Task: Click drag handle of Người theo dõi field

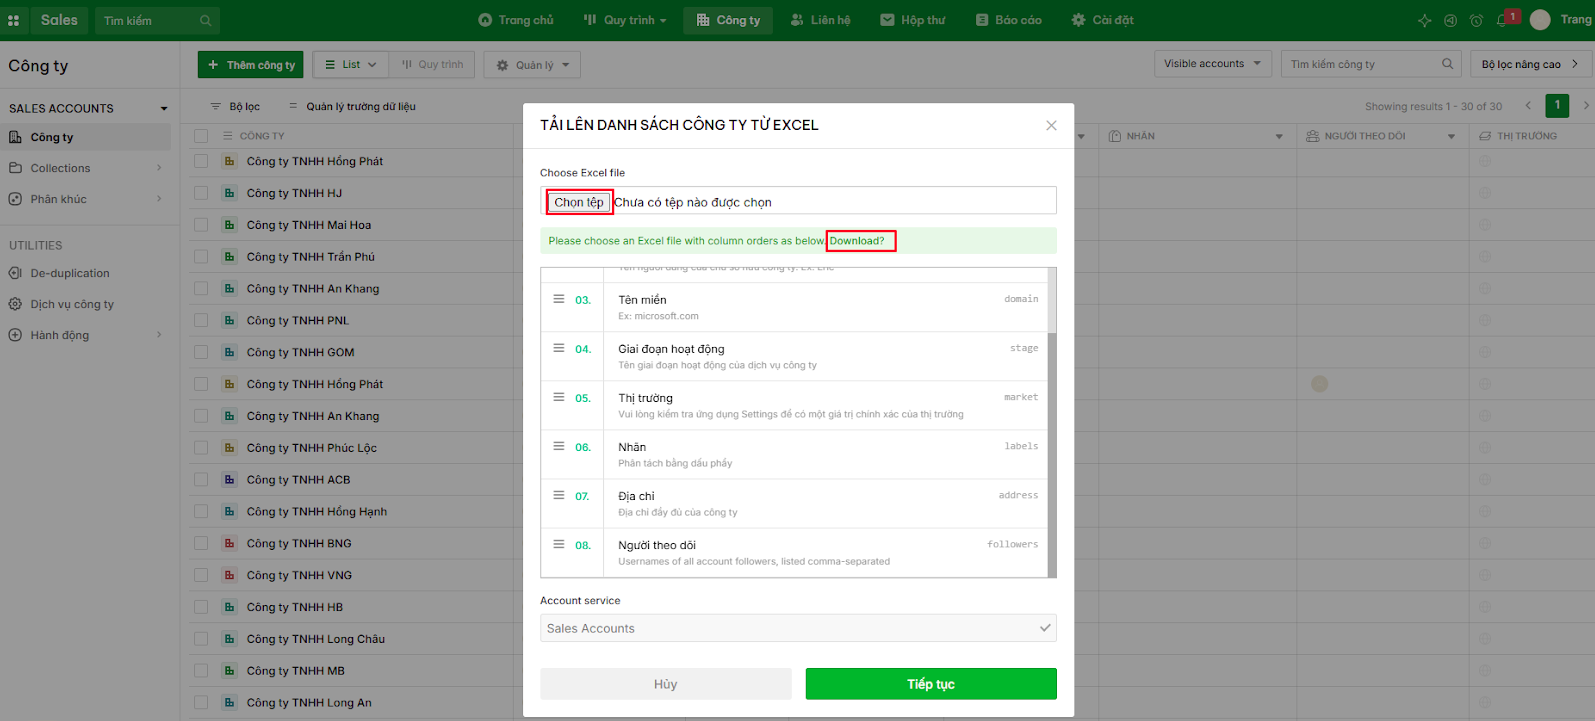Action: coord(559,544)
